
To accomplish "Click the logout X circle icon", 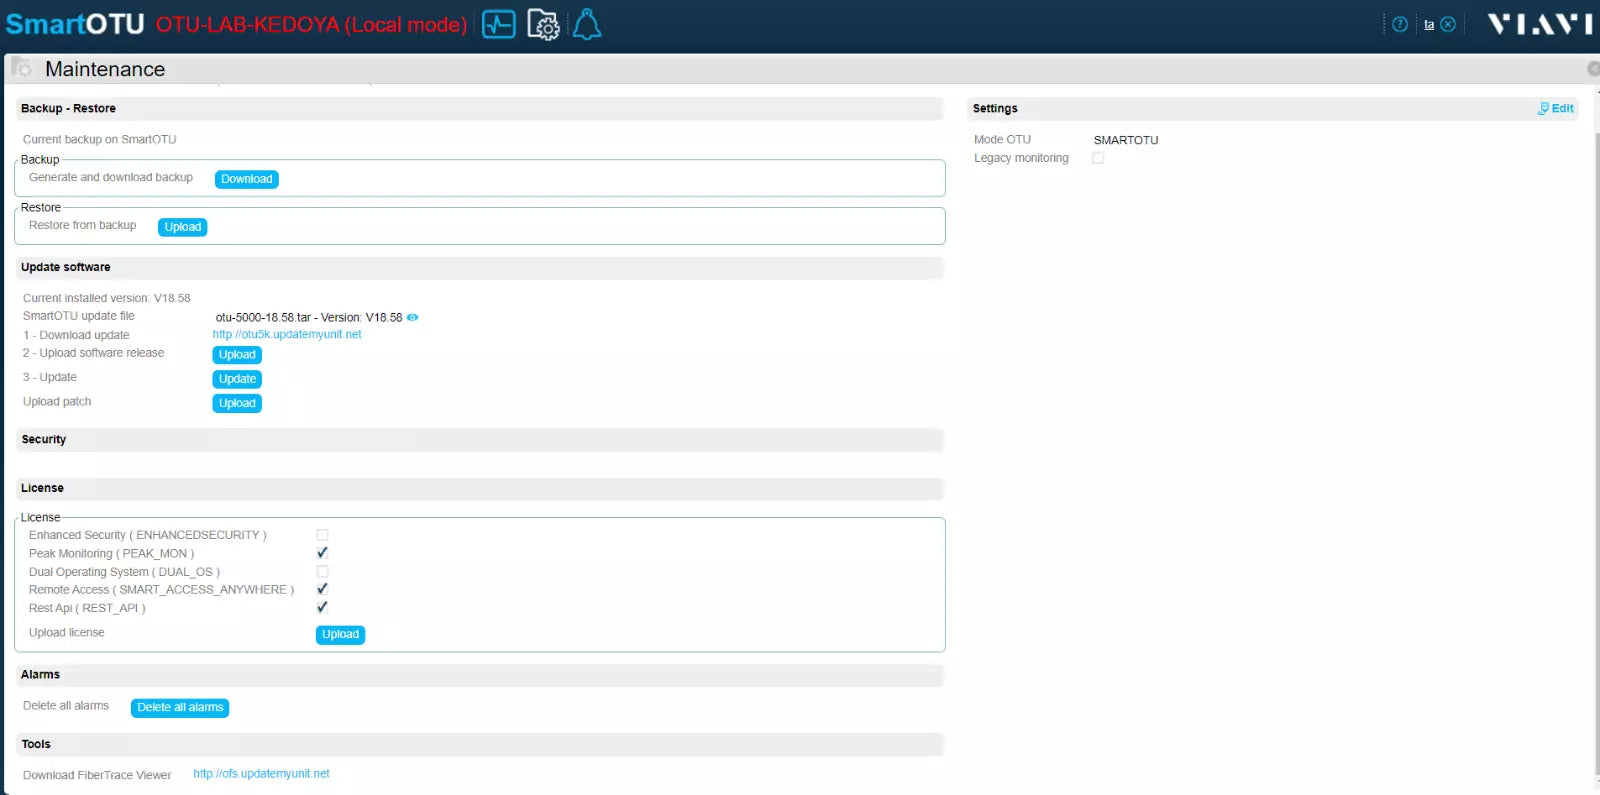I will [x=1448, y=24].
